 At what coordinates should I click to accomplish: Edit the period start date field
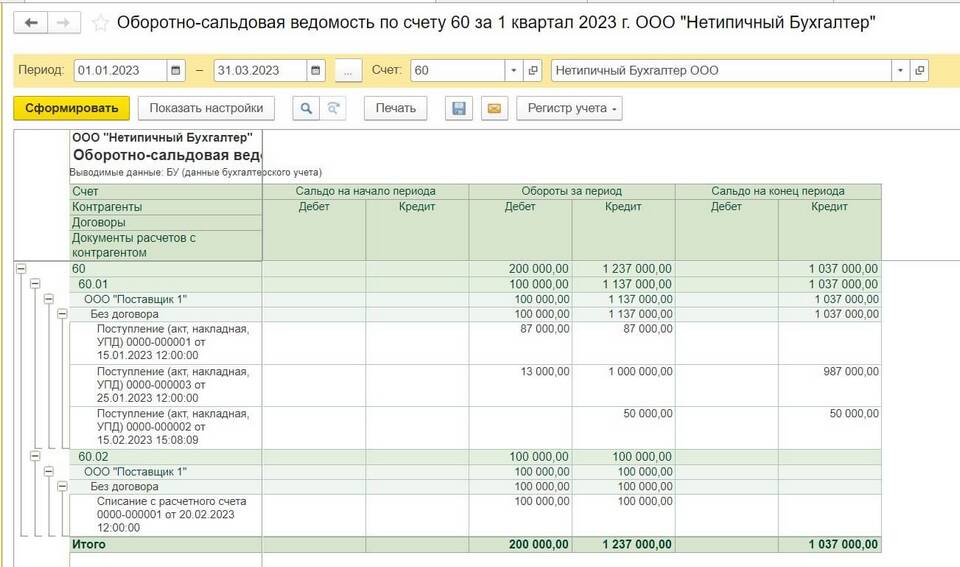[121, 70]
